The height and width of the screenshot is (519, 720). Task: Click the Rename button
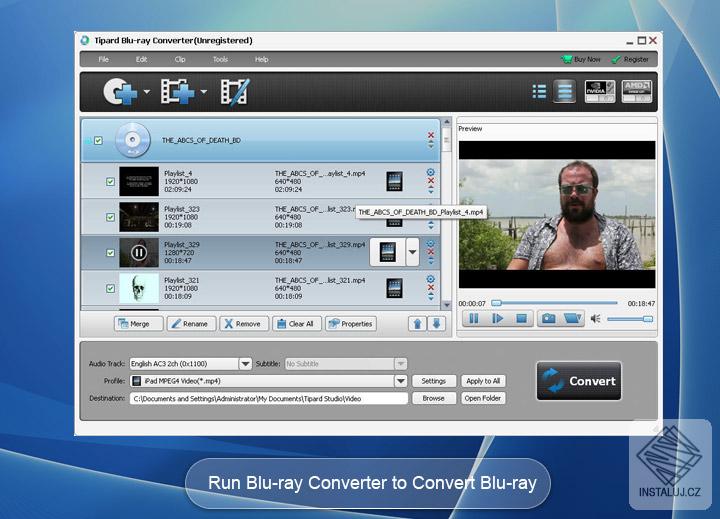(191, 324)
